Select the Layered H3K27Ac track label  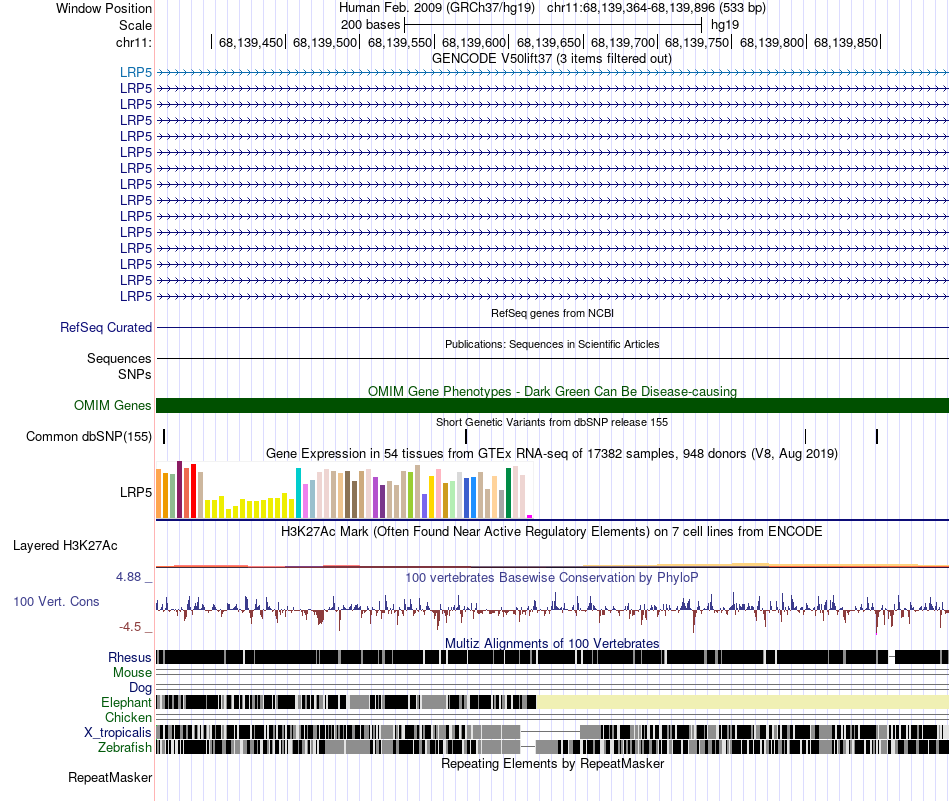[65, 545]
